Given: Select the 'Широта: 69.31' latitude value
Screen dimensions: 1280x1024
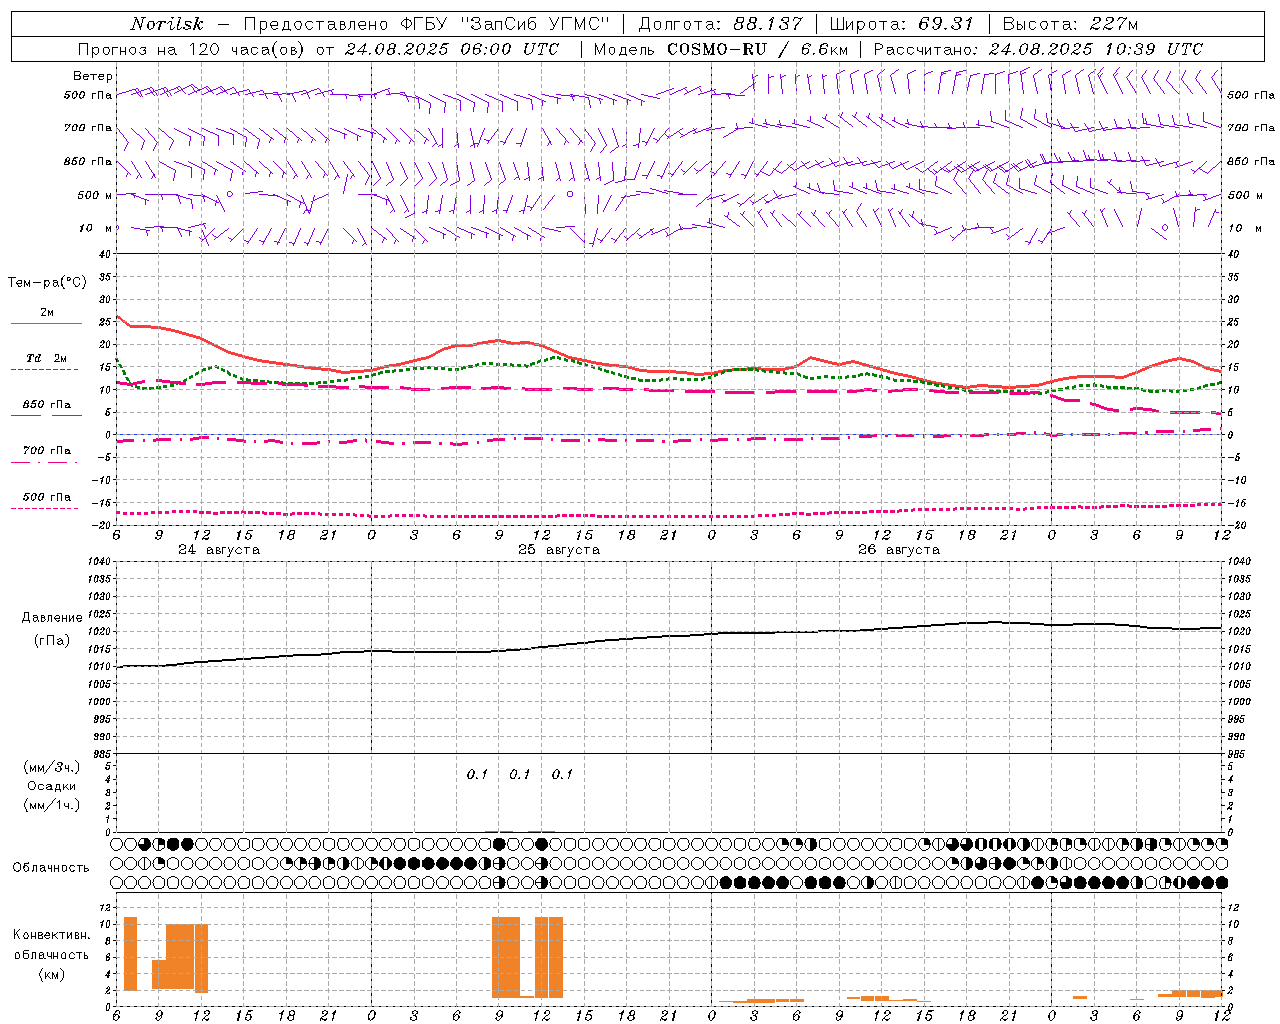Looking at the screenshot, I should tap(902, 24).
